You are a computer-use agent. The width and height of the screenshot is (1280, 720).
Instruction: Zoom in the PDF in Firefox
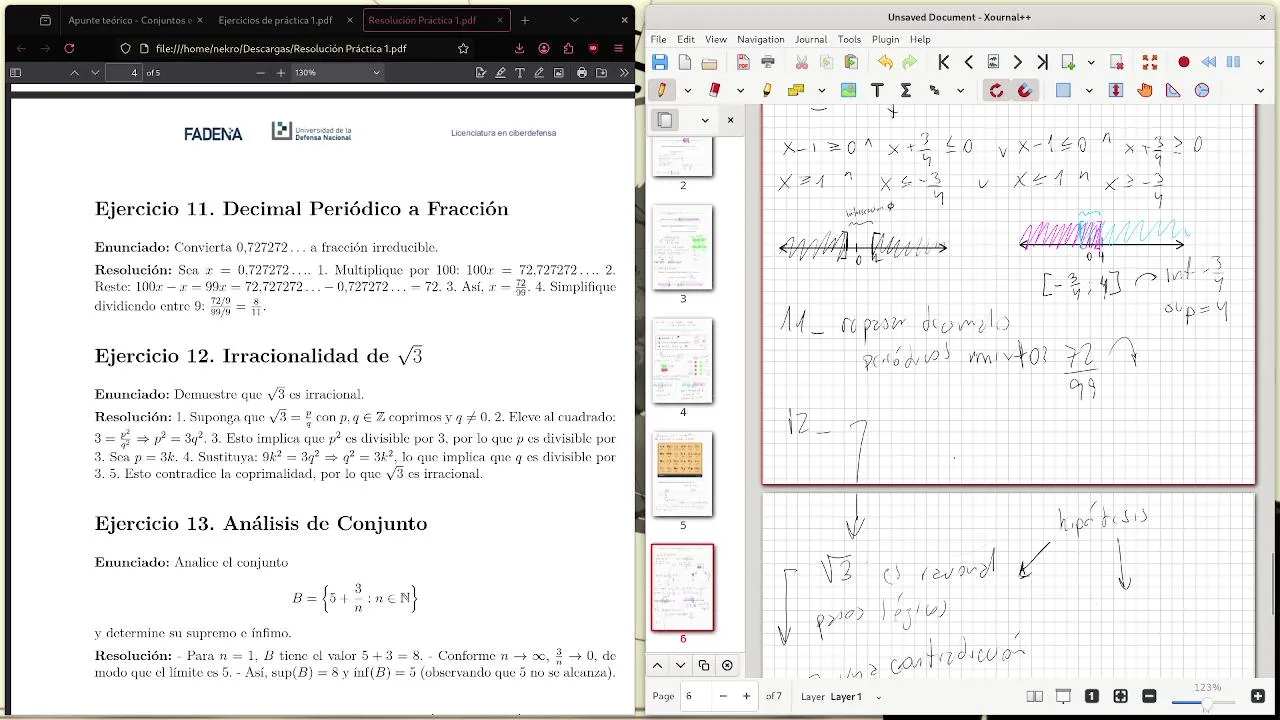coord(281,73)
